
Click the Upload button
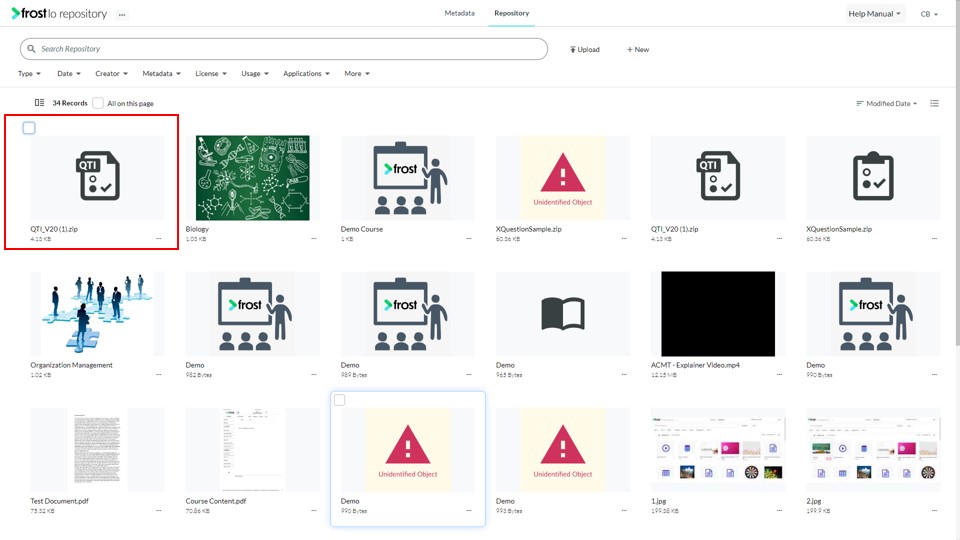[x=585, y=50]
